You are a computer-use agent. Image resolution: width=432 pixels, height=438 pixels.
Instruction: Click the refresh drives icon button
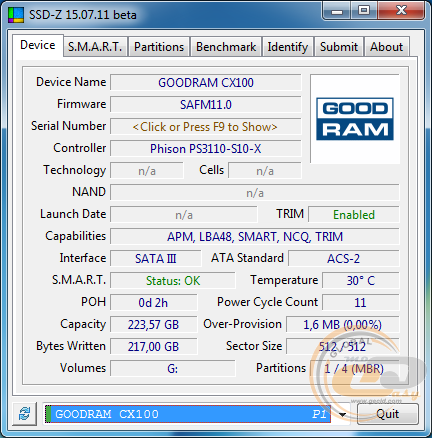pos(24,414)
